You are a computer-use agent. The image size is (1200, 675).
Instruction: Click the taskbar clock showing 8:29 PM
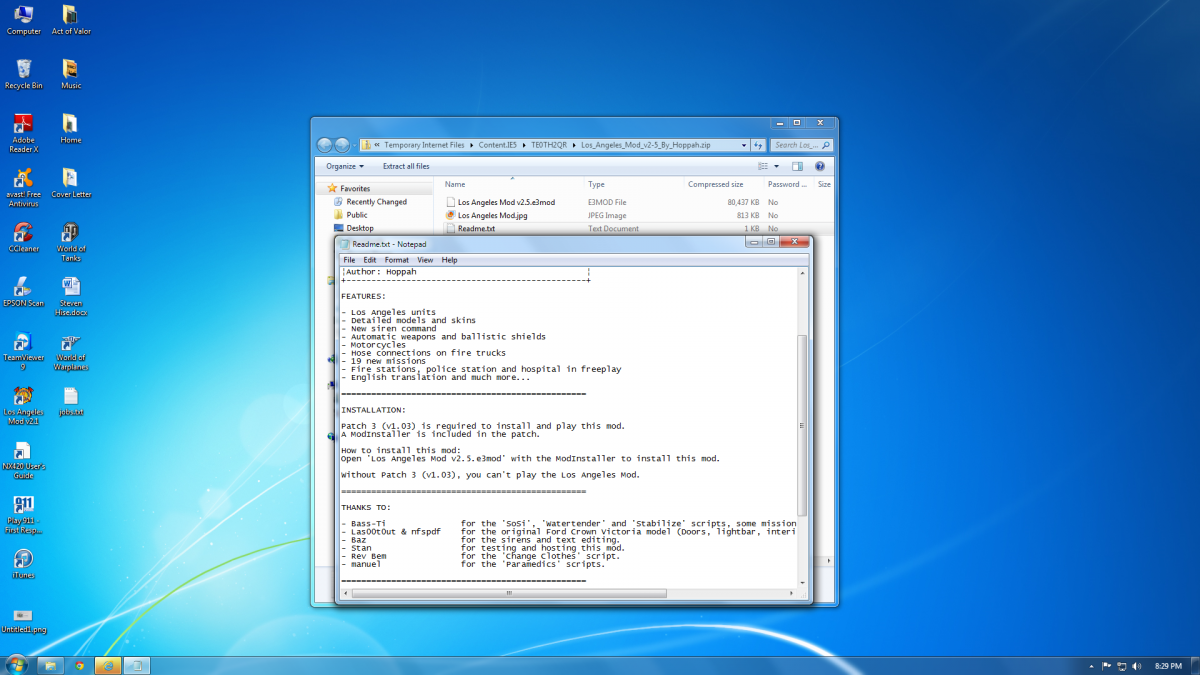point(1166,665)
